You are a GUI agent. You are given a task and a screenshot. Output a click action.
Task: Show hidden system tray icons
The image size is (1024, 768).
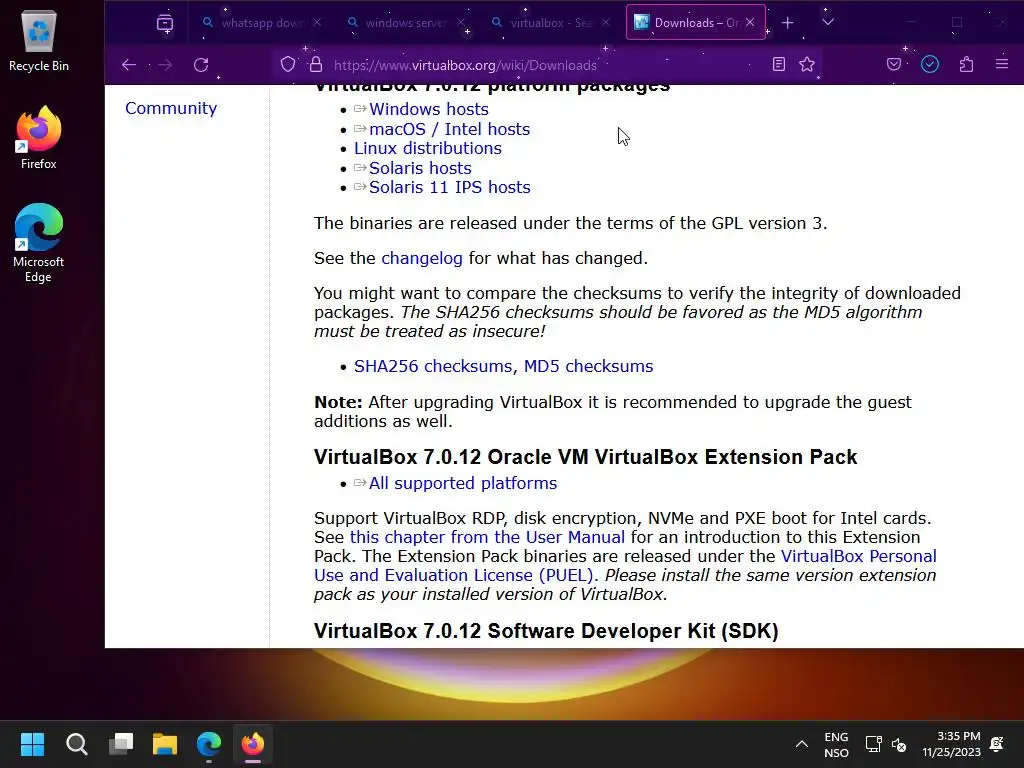pyautogui.click(x=802, y=744)
